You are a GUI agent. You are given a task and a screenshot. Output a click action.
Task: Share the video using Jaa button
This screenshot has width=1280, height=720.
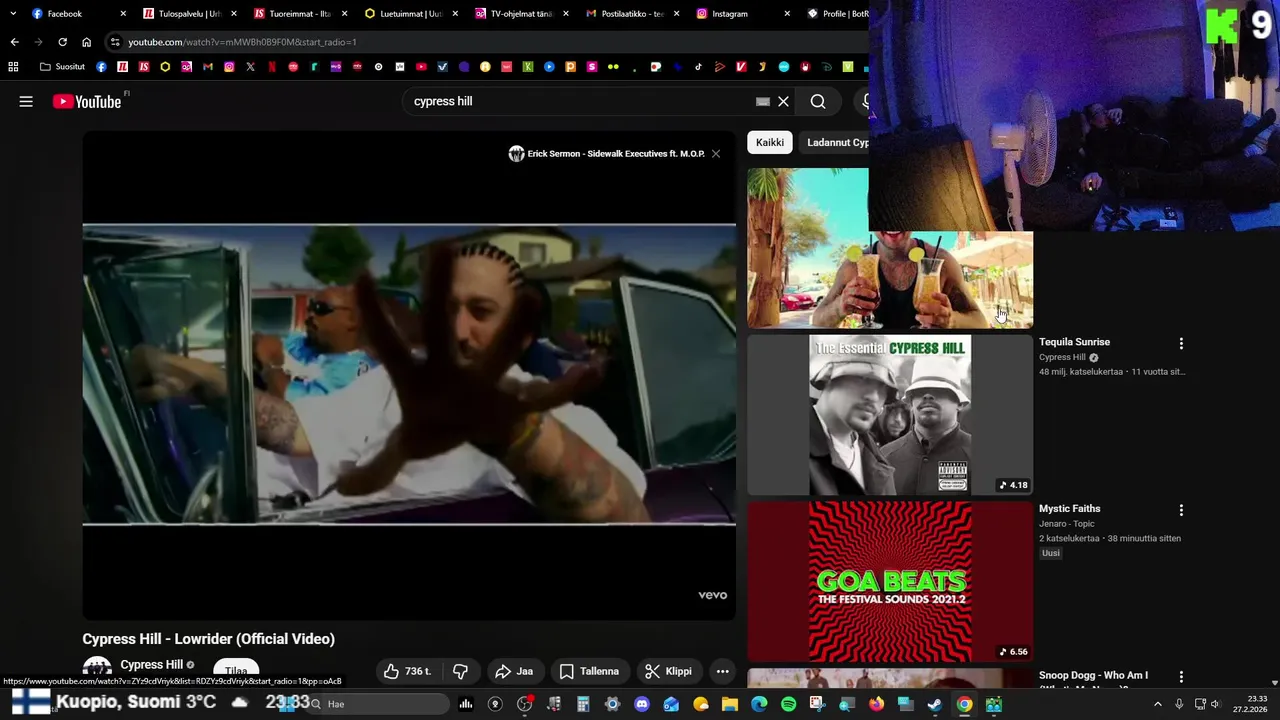pos(514,671)
